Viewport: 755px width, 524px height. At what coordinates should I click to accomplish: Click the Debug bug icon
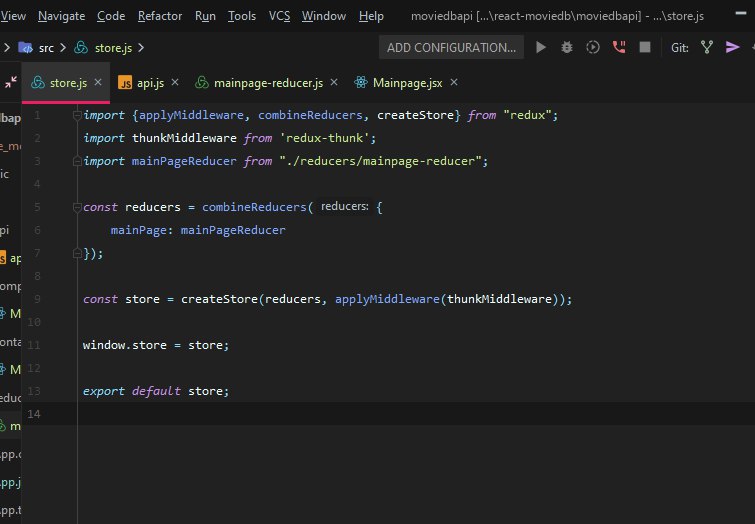tap(567, 47)
